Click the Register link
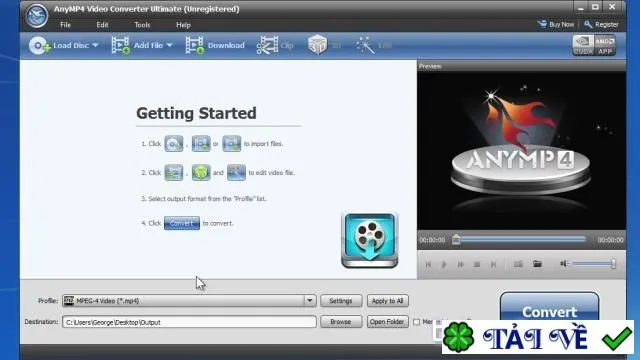 [601, 24]
